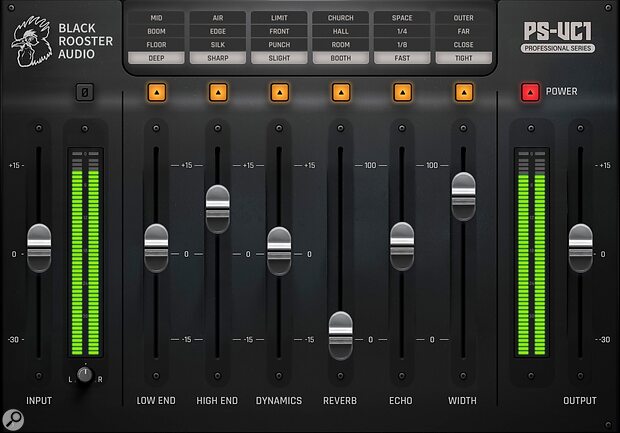620x433 pixels.
Task: Select the EDGE high end mode
Action: (218, 31)
